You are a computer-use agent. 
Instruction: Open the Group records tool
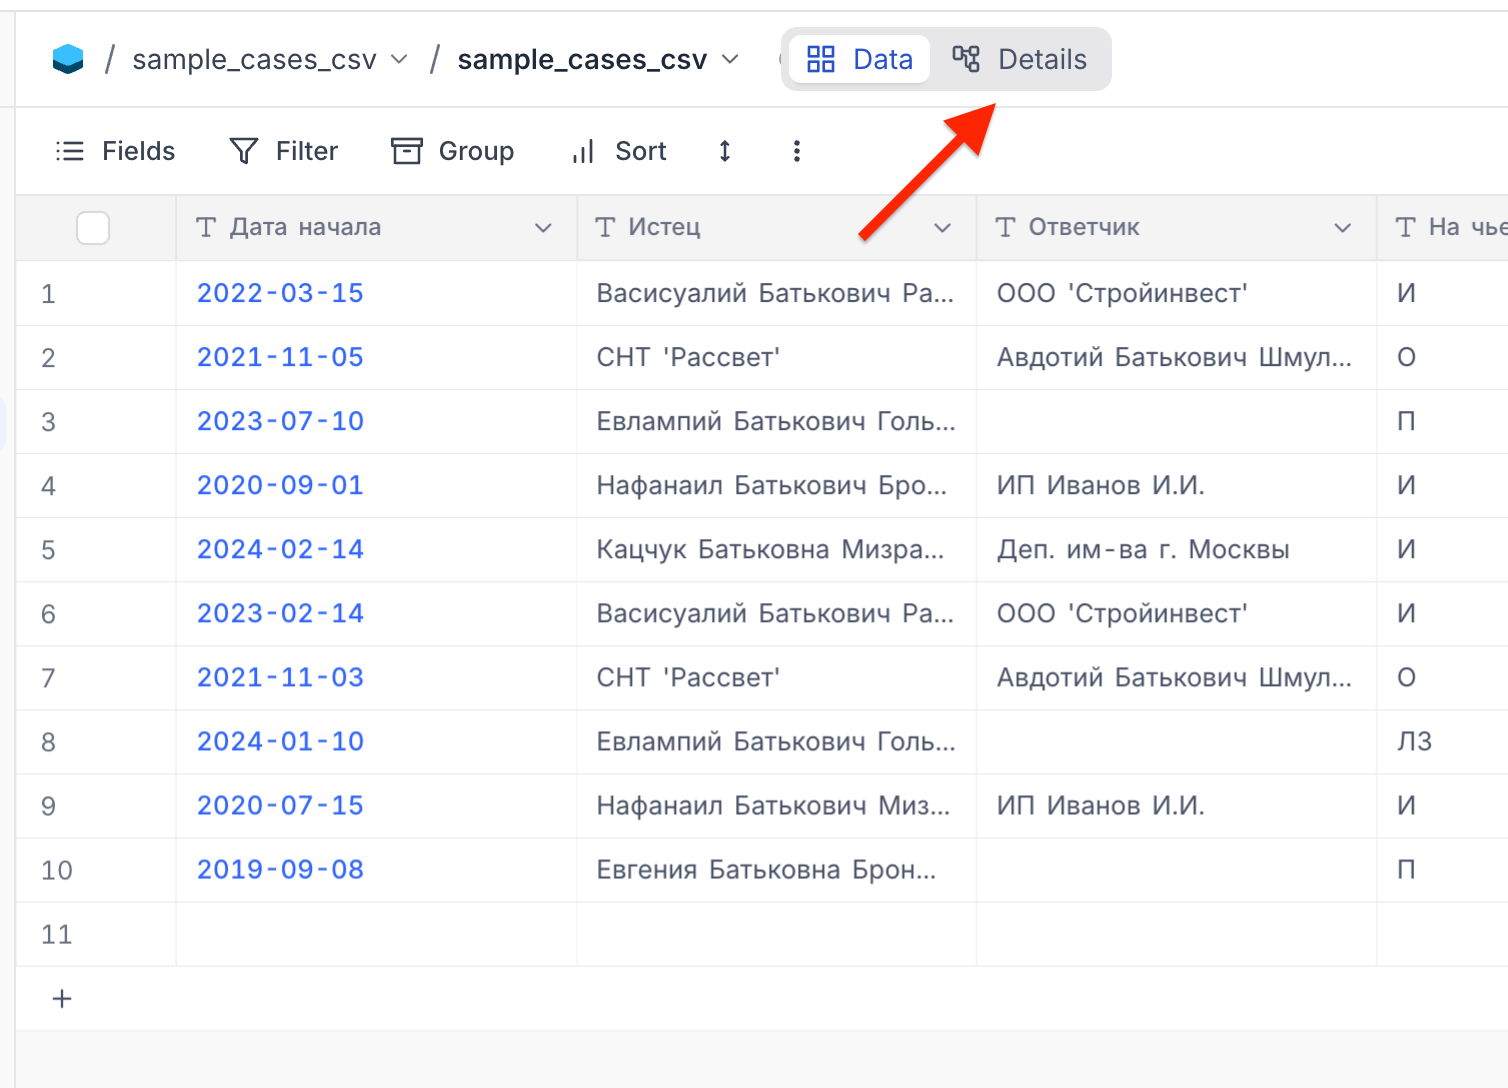coord(406,151)
